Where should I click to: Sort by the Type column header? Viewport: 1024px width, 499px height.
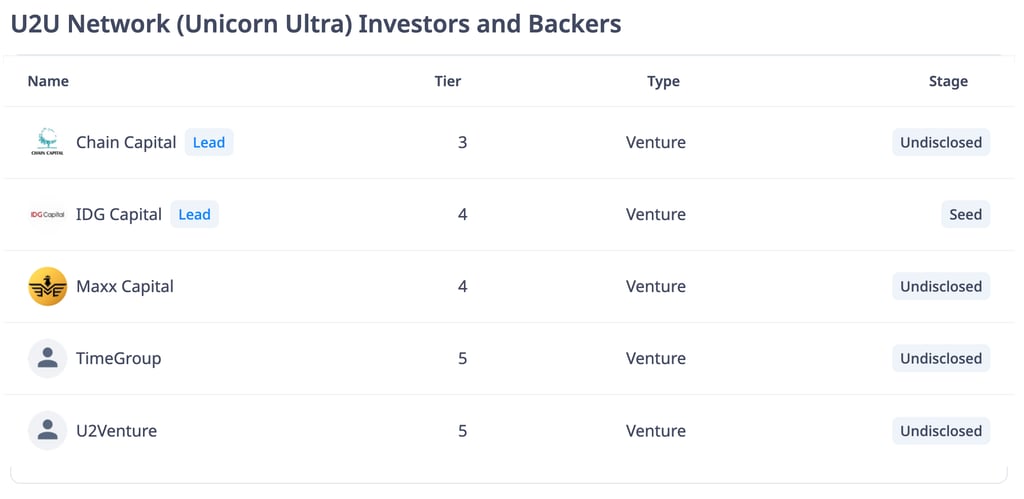pyautogui.click(x=664, y=81)
